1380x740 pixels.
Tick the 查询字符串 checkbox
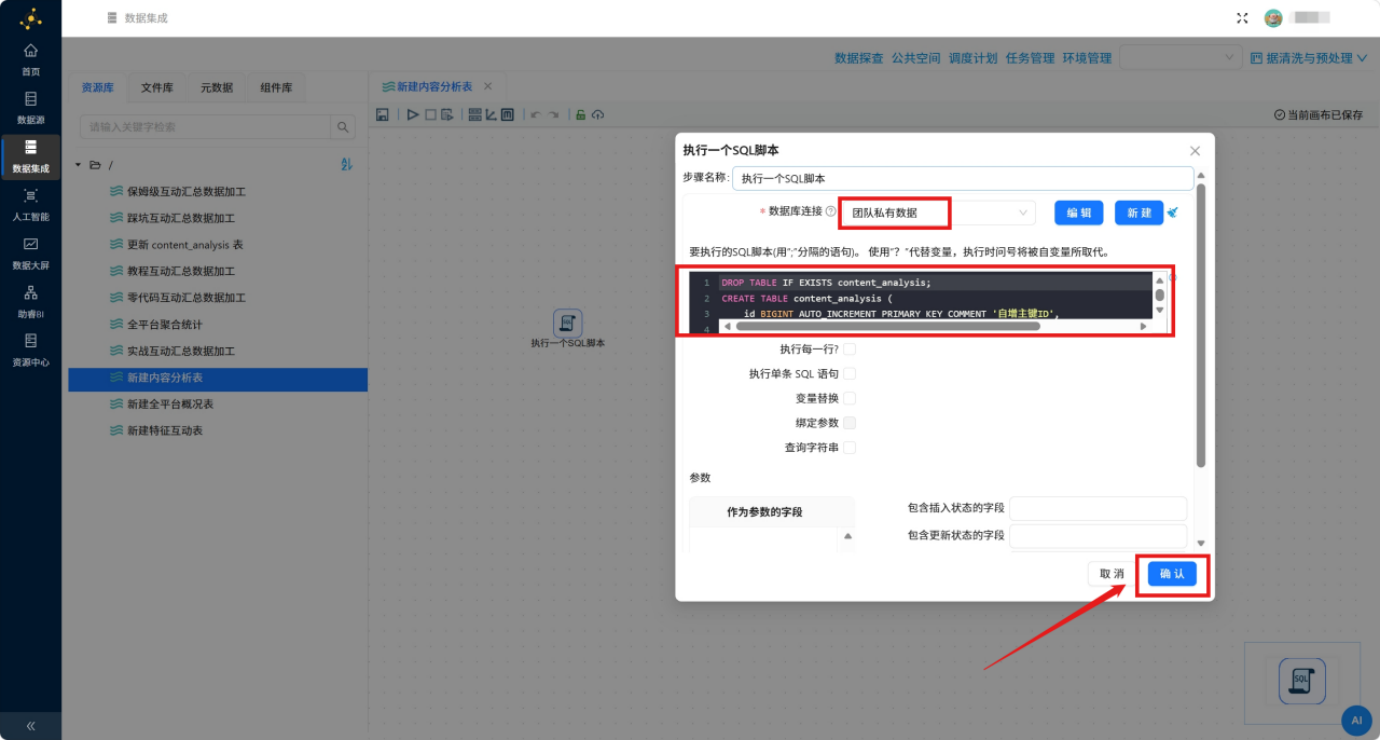point(849,448)
